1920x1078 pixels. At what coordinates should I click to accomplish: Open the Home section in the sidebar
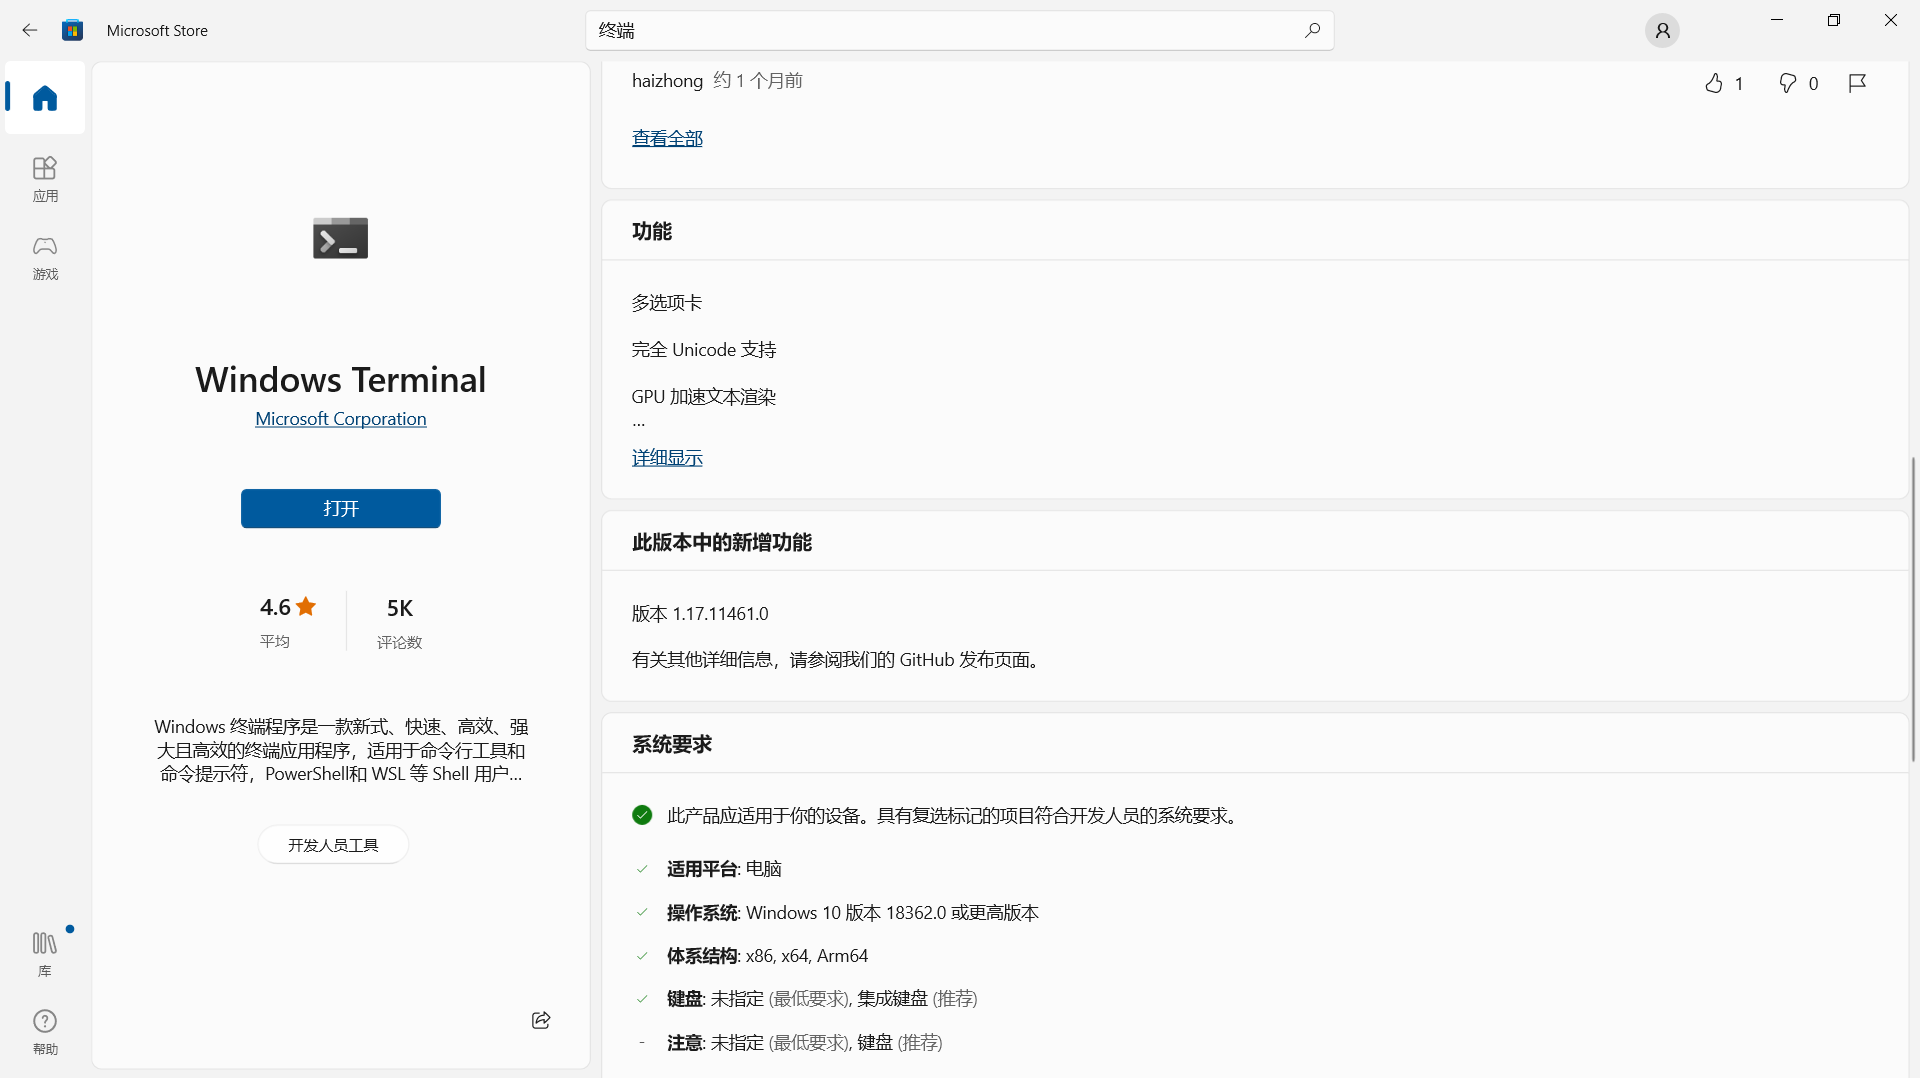coord(44,98)
